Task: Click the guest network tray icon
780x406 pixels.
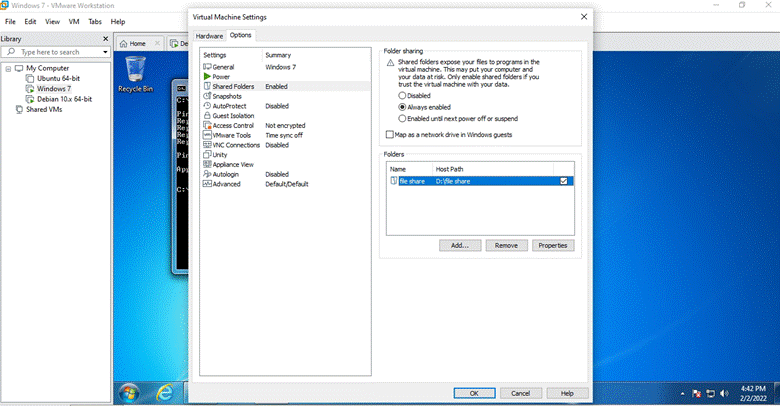Action: (710, 394)
